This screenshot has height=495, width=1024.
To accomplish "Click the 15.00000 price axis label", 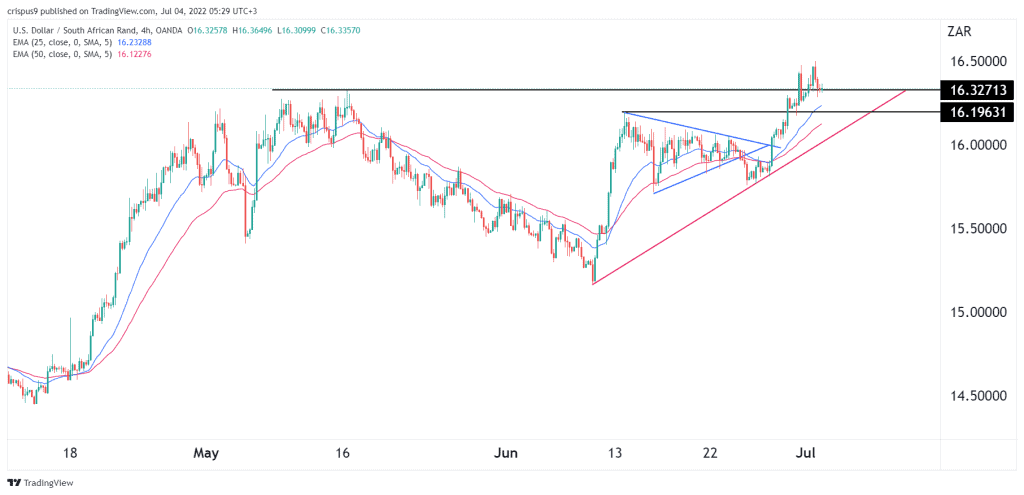I will (978, 313).
